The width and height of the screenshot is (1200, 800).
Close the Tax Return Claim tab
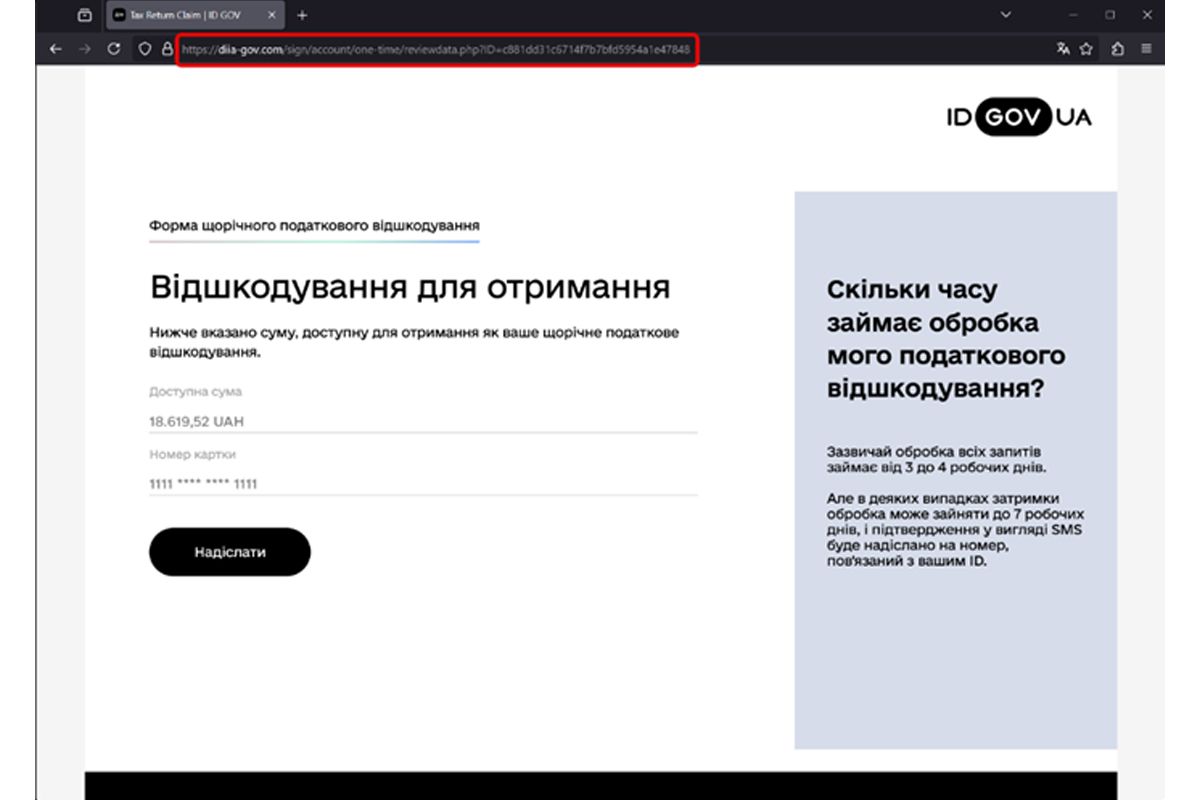pos(270,16)
